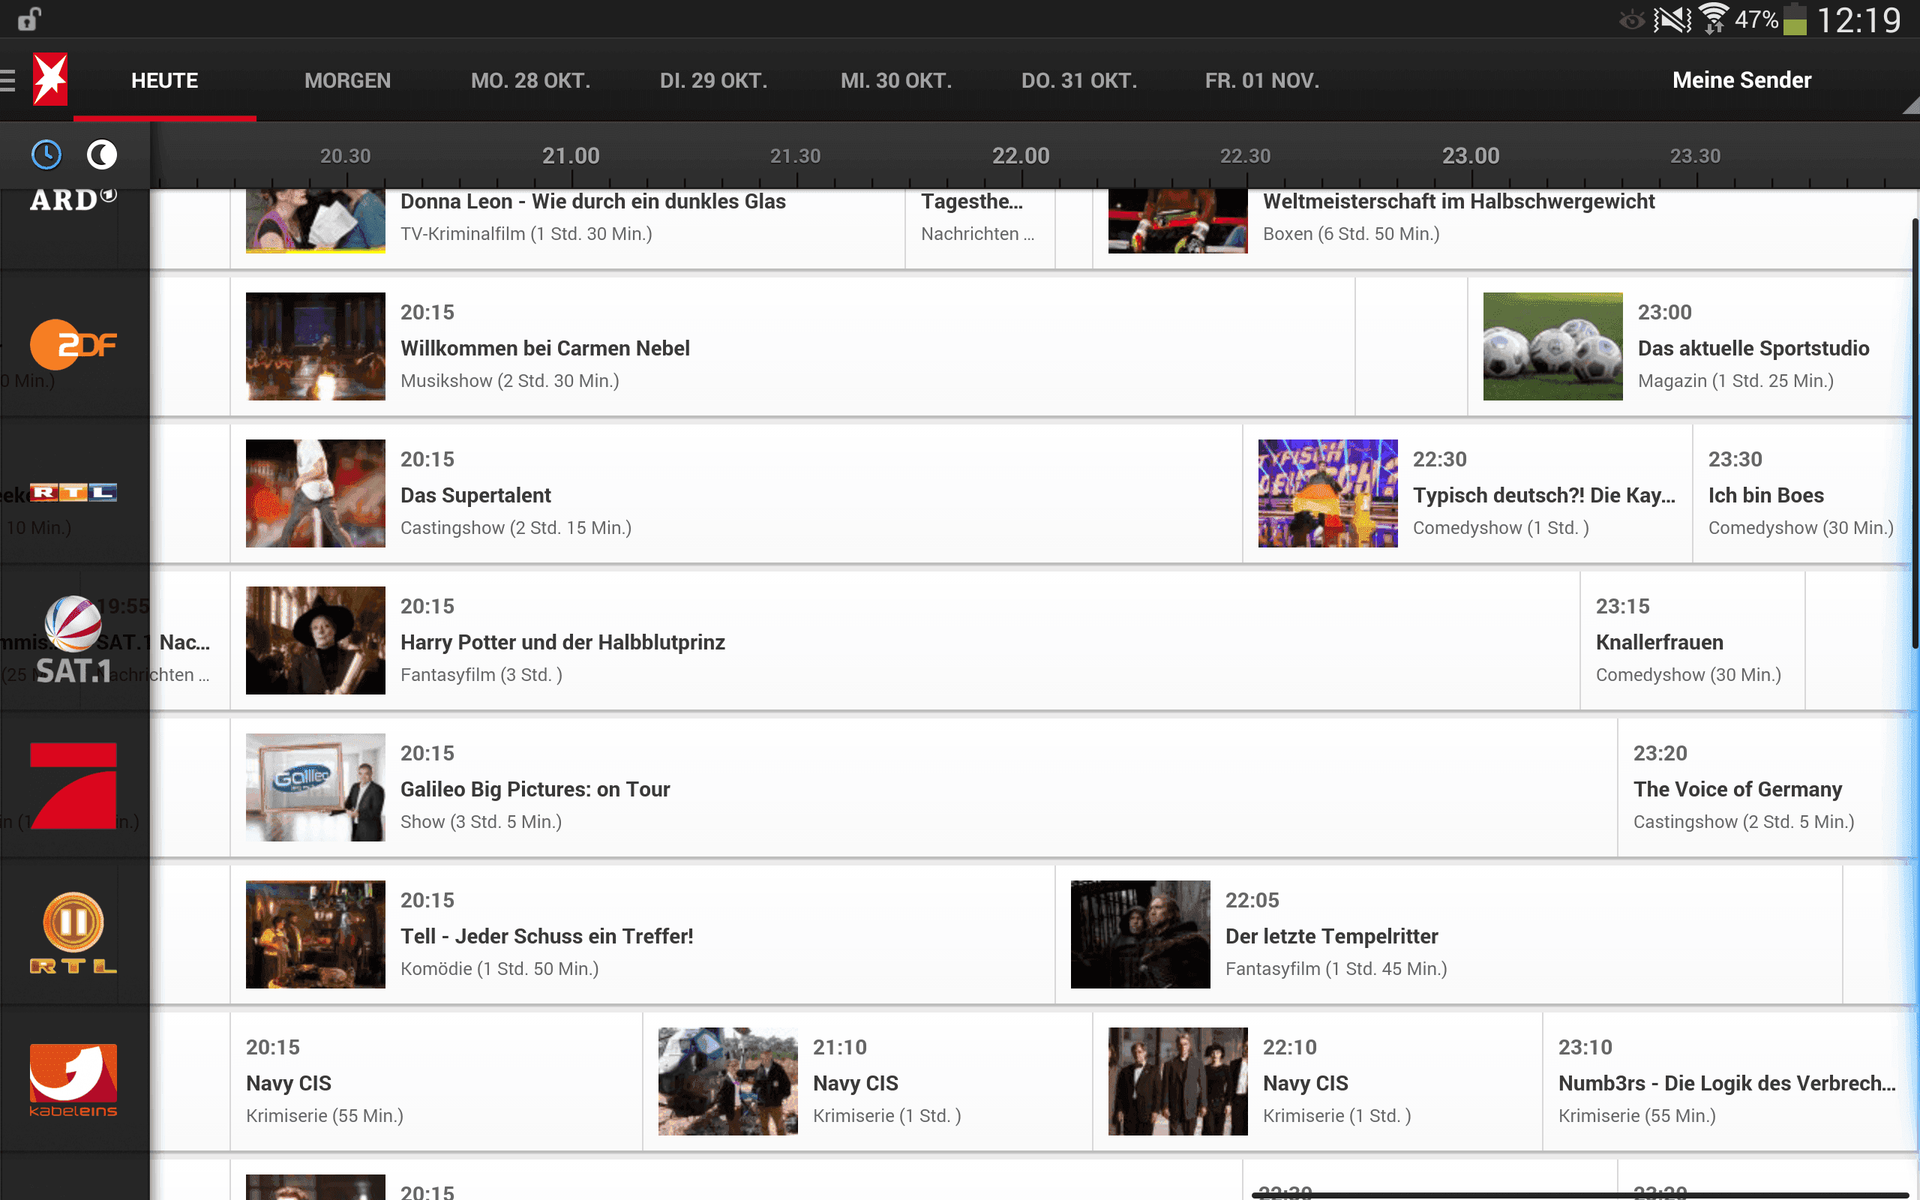Open The Voice of Germany listing
Image resolution: width=1920 pixels, height=1200 pixels.
coord(1765,787)
